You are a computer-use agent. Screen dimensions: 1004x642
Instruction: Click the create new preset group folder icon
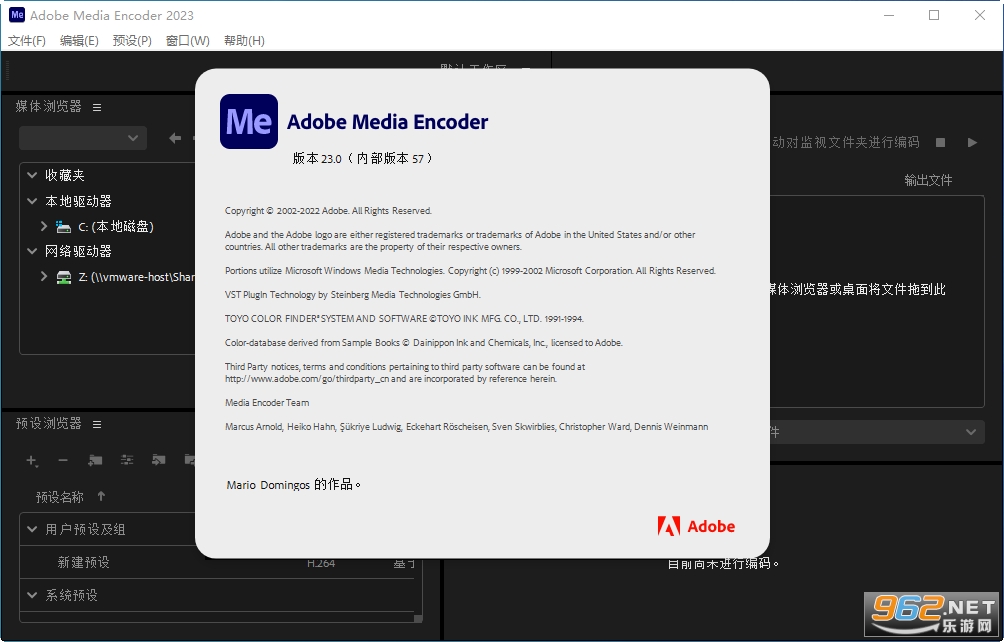(x=95, y=460)
